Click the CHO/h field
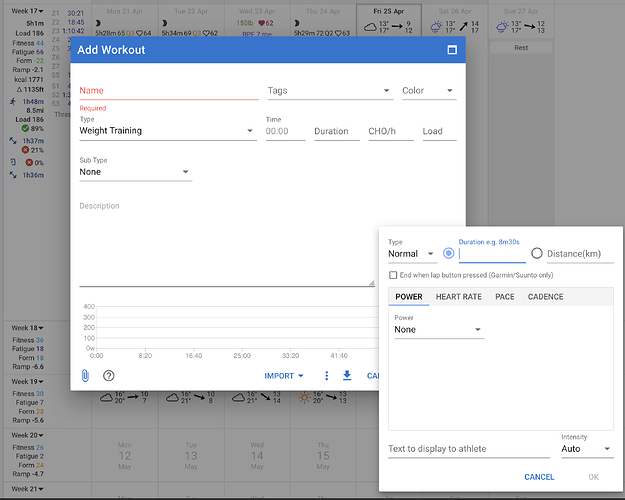Viewport: 625px width, 500px height. pos(391,131)
